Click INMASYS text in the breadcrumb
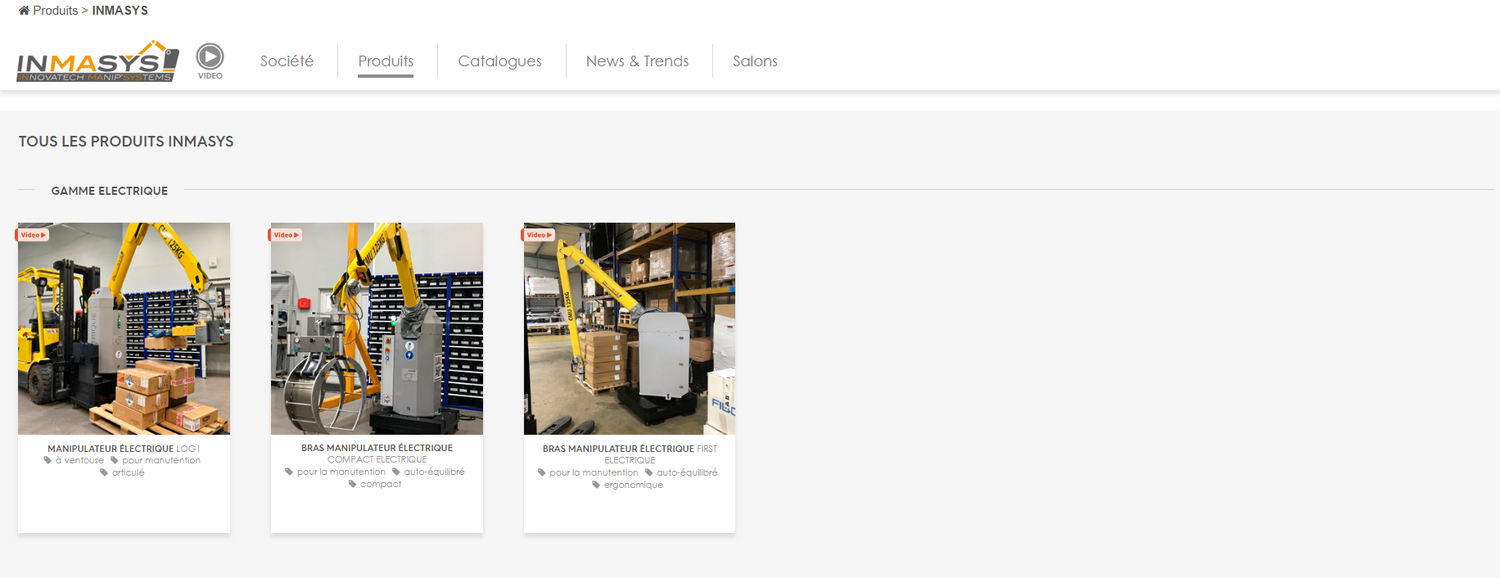 click(x=120, y=10)
